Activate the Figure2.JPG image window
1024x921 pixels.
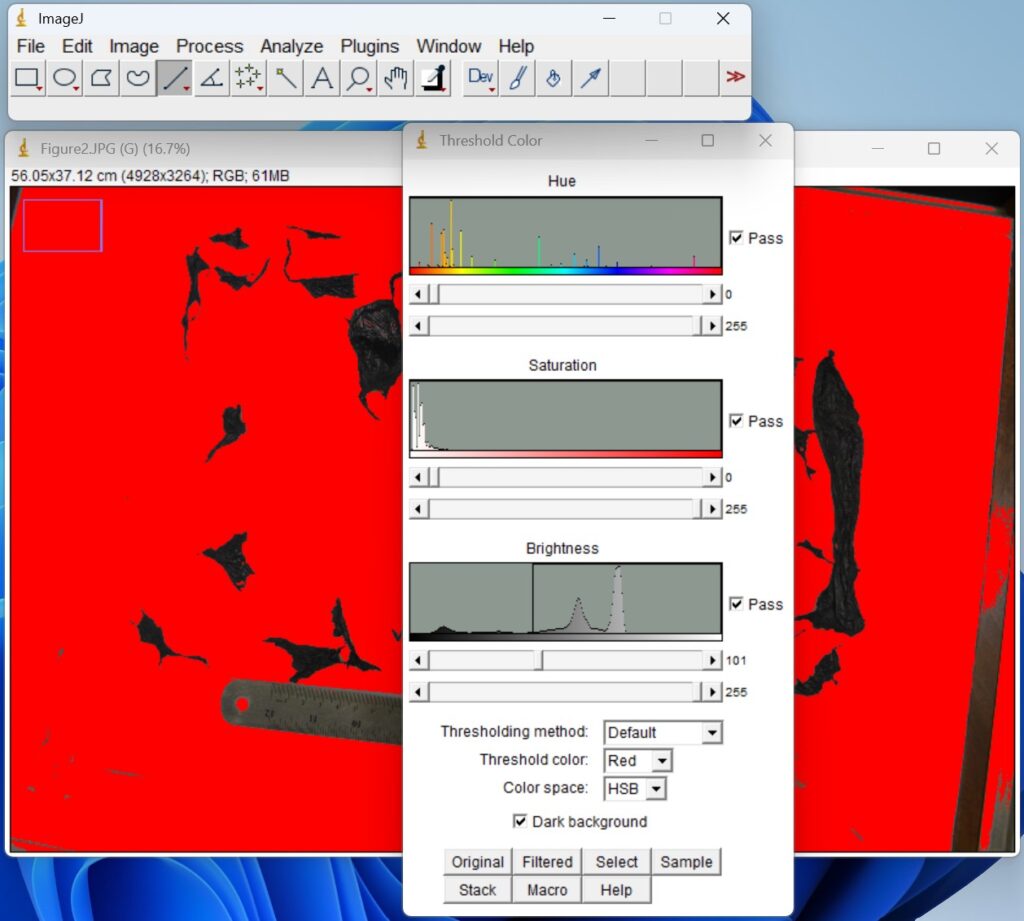(x=150, y=148)
